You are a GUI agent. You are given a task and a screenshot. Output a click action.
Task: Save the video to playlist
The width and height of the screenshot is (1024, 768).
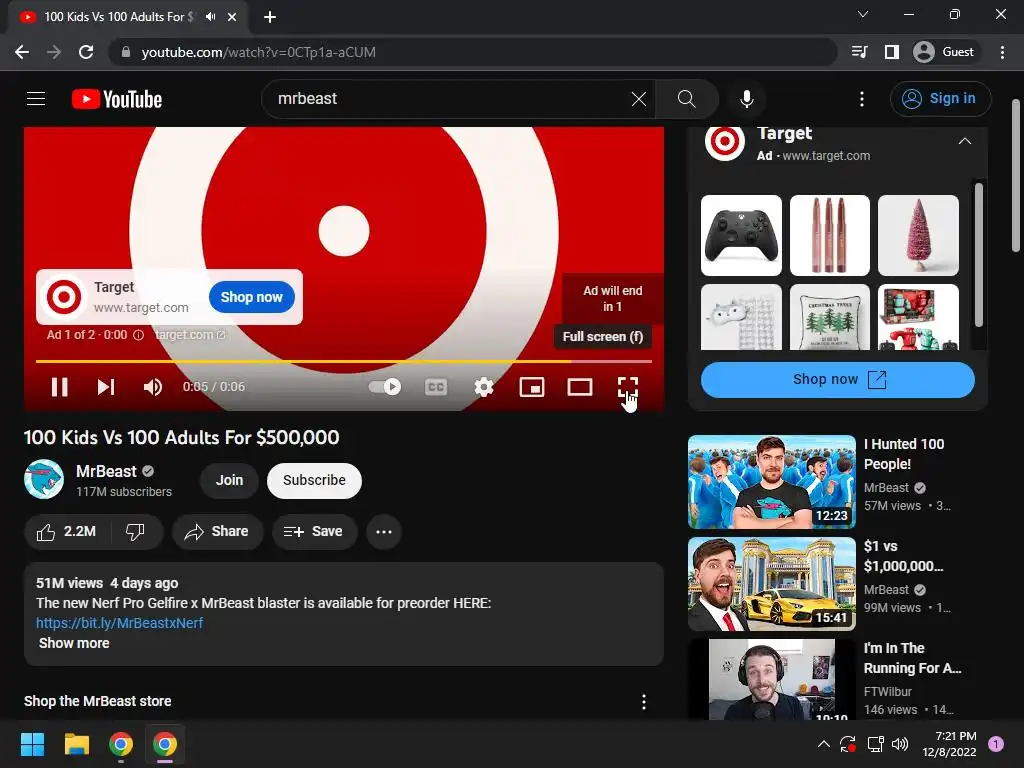[314, 532]
